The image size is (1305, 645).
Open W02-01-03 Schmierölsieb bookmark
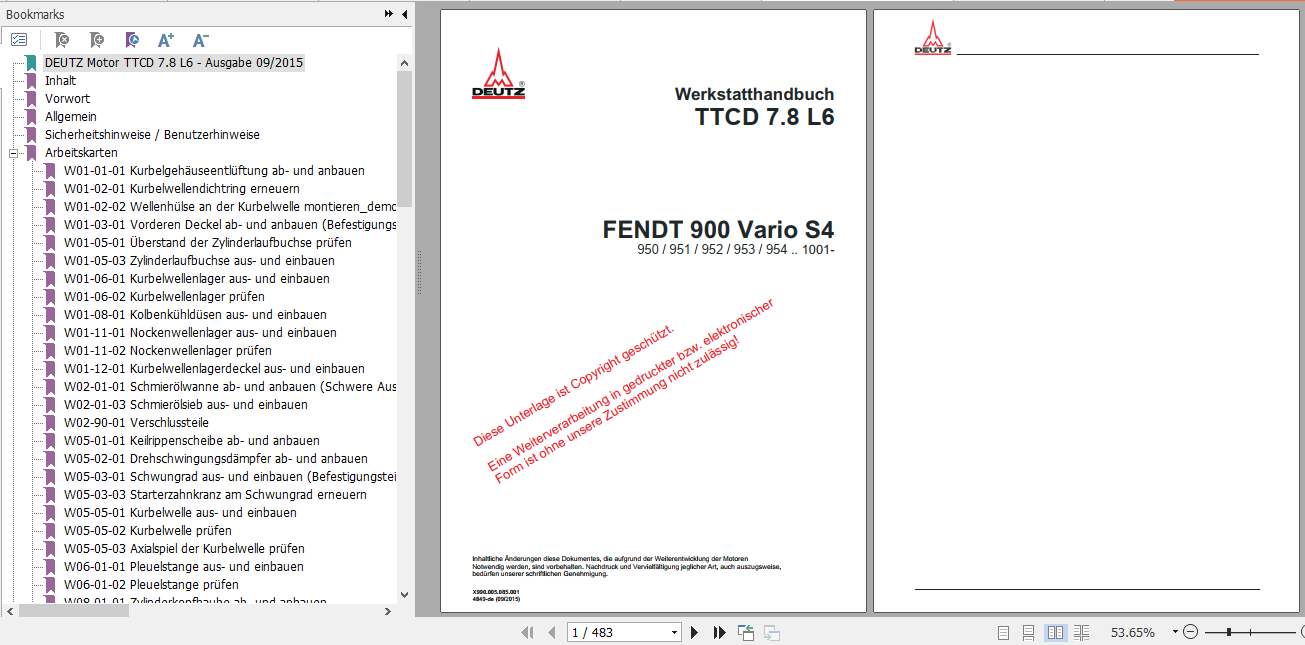coord(186,404)
